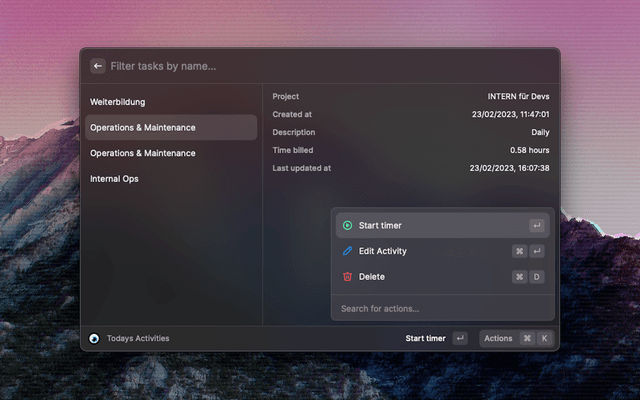Click the green play icon for Start timer
Screen dimensions: 640x400
coord(347,226)
